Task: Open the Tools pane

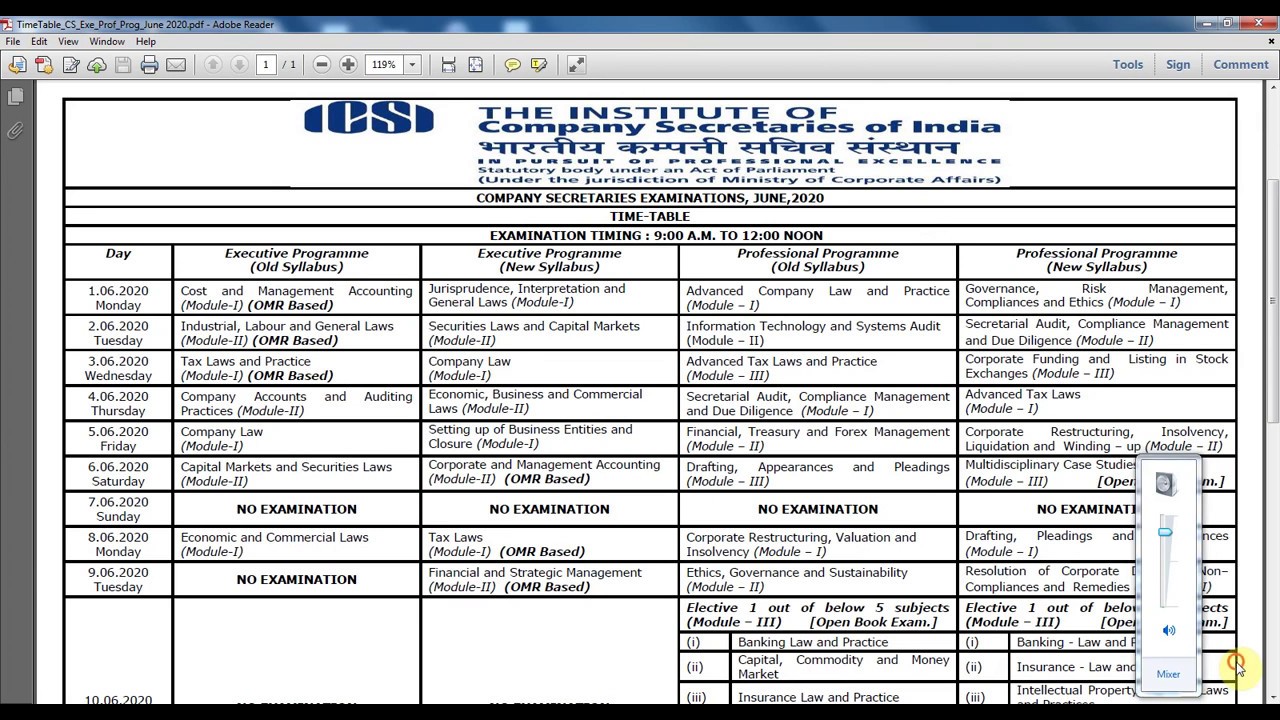Action: click(x=1128, y=64)
